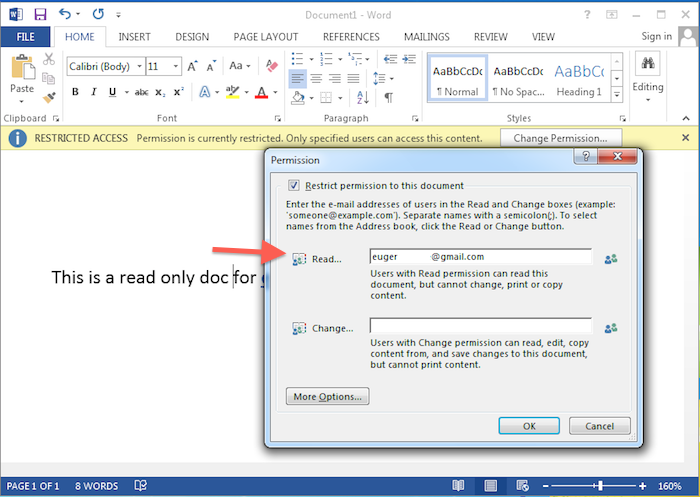Click the Paste clipboard icon

tap(22, 67)
